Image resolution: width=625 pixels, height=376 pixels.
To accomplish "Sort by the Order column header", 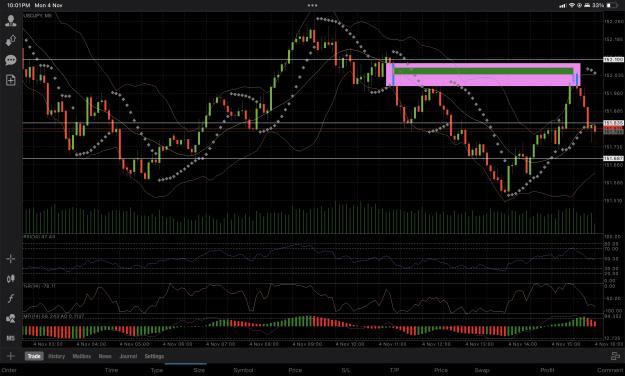I will tap(9, 370).
